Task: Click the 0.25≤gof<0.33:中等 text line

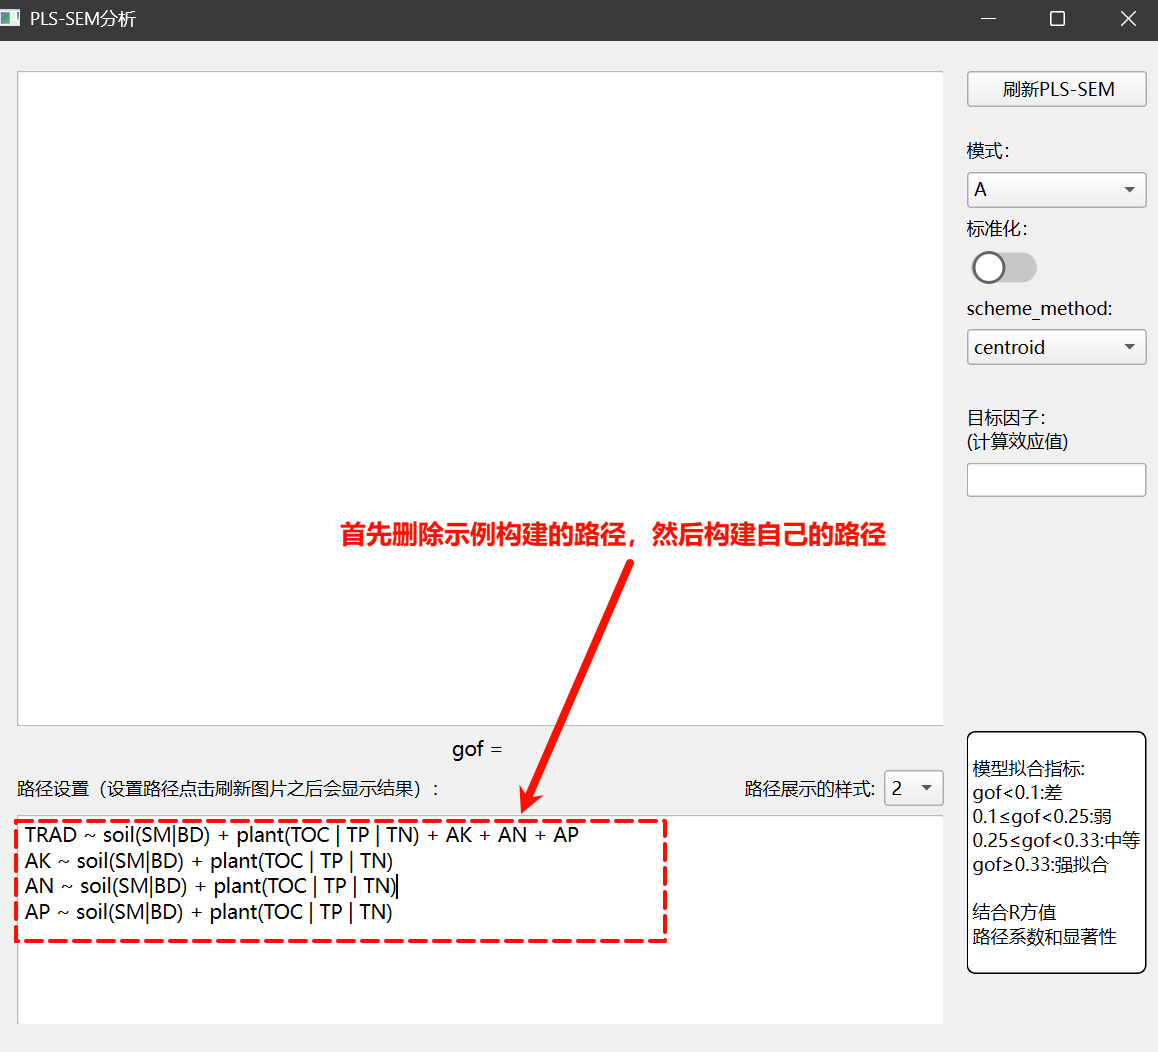Action: coord(1056,840)
